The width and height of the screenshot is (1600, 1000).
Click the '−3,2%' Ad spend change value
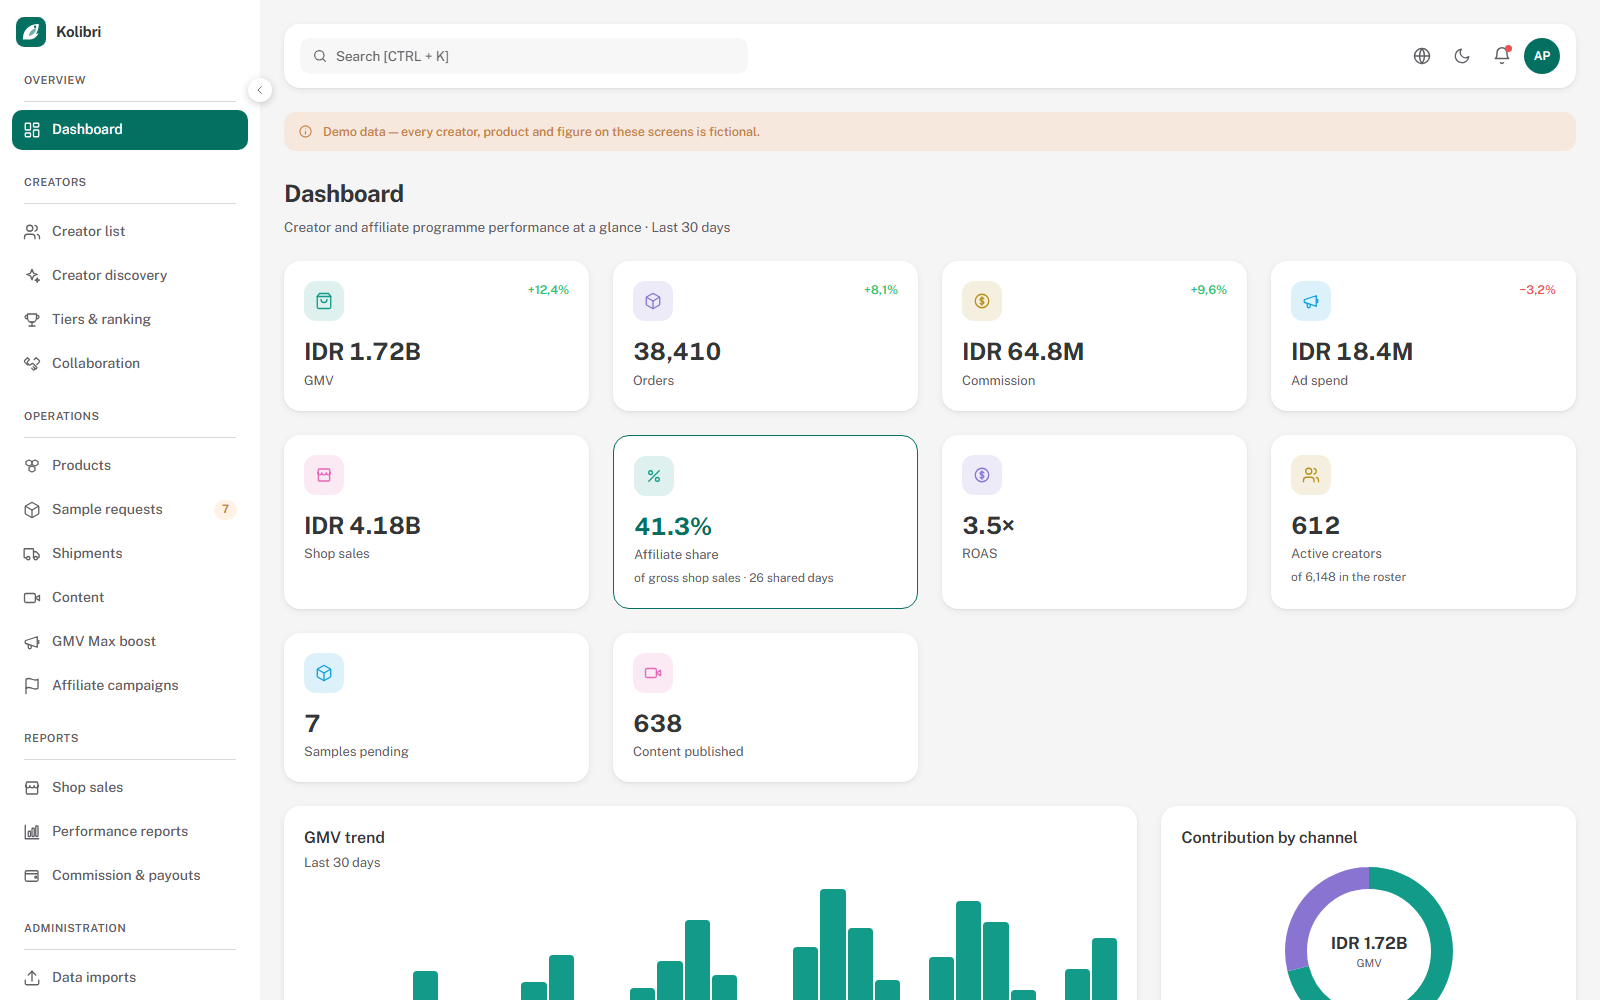1537,290
